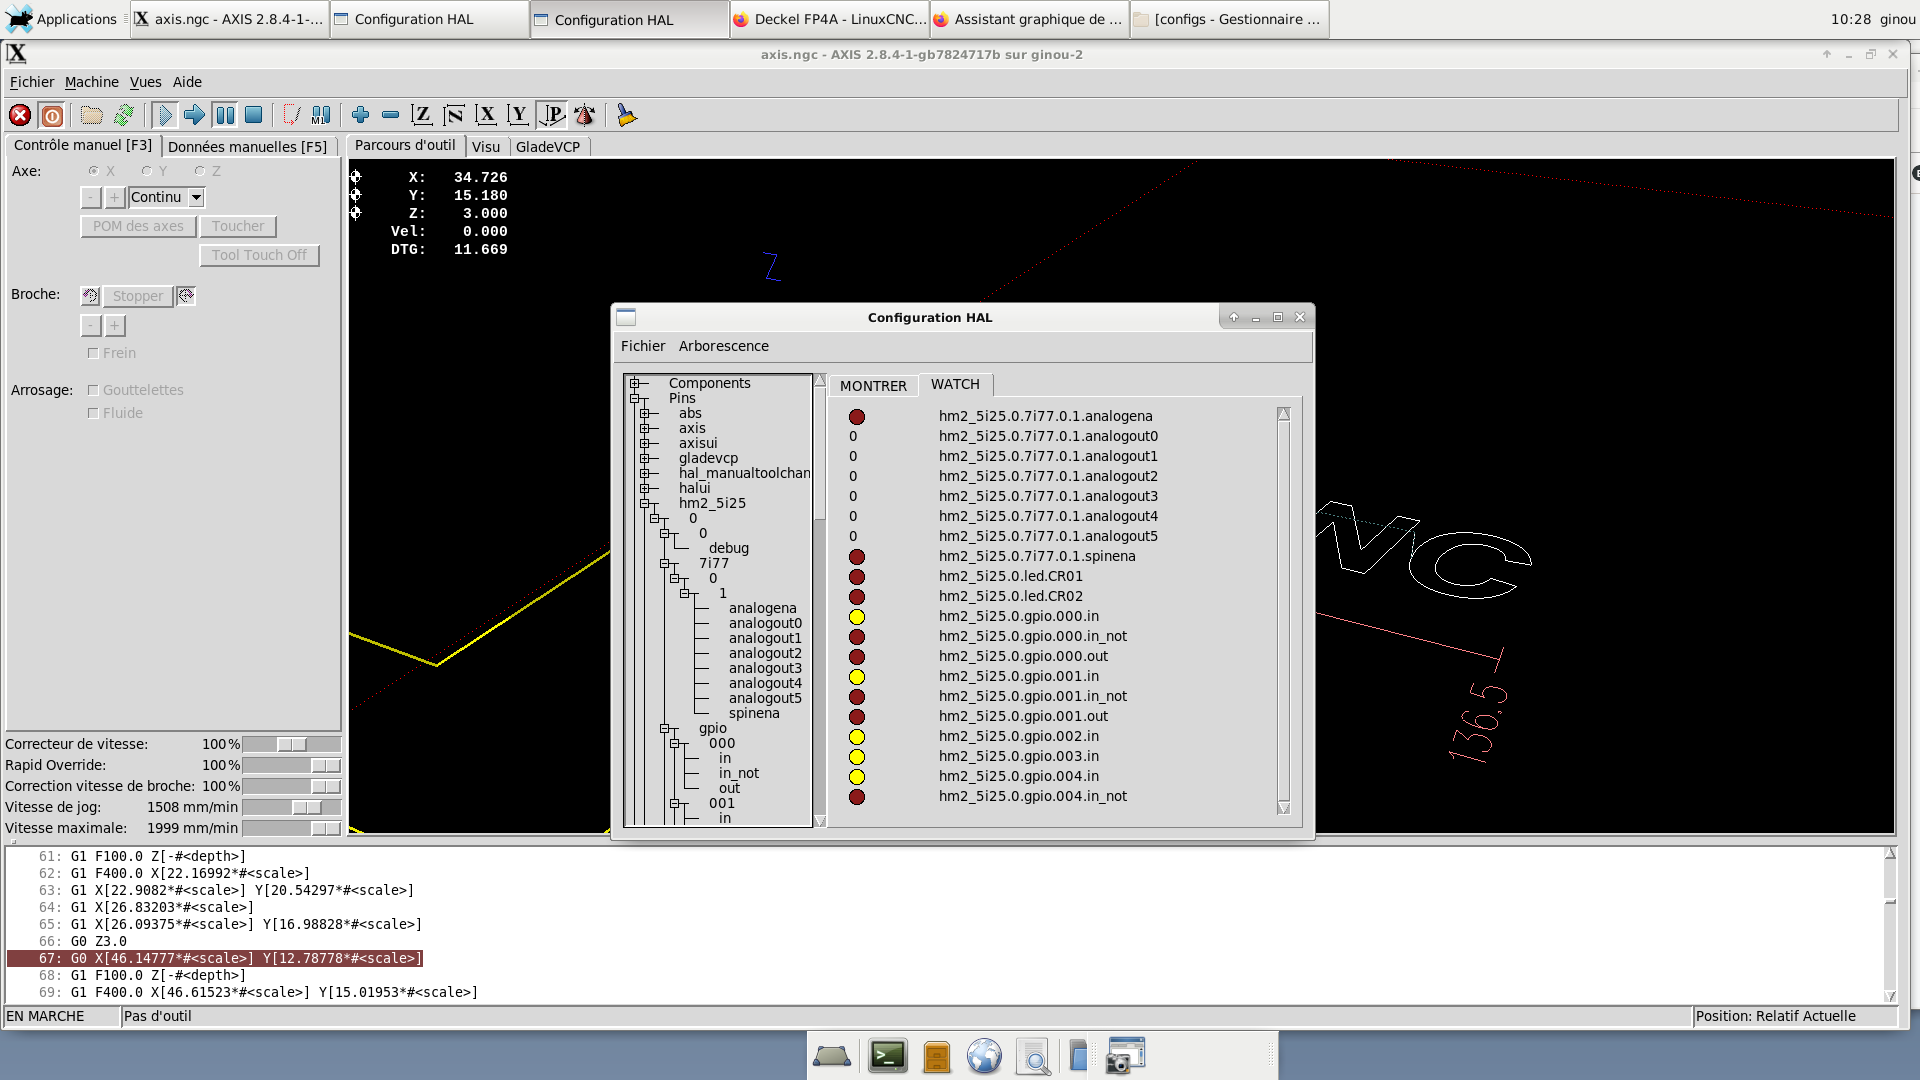
Task: Switch to the Z view
Action: pos(422,116)
